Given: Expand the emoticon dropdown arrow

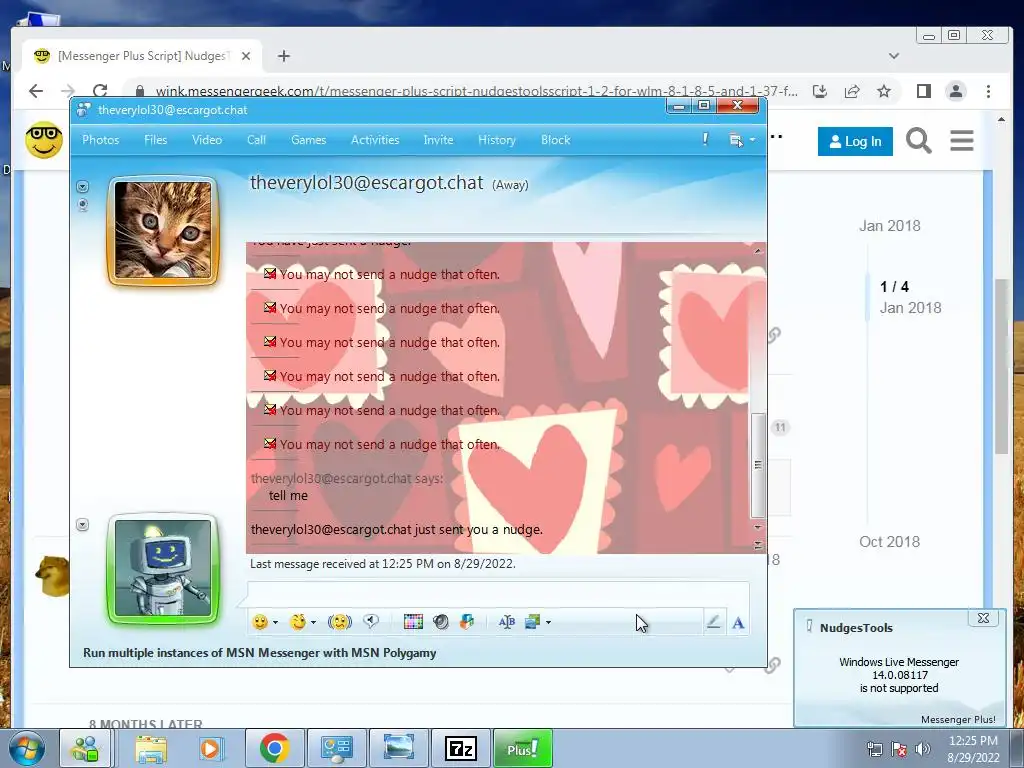Looking at the screenshot, I should 275,622.
